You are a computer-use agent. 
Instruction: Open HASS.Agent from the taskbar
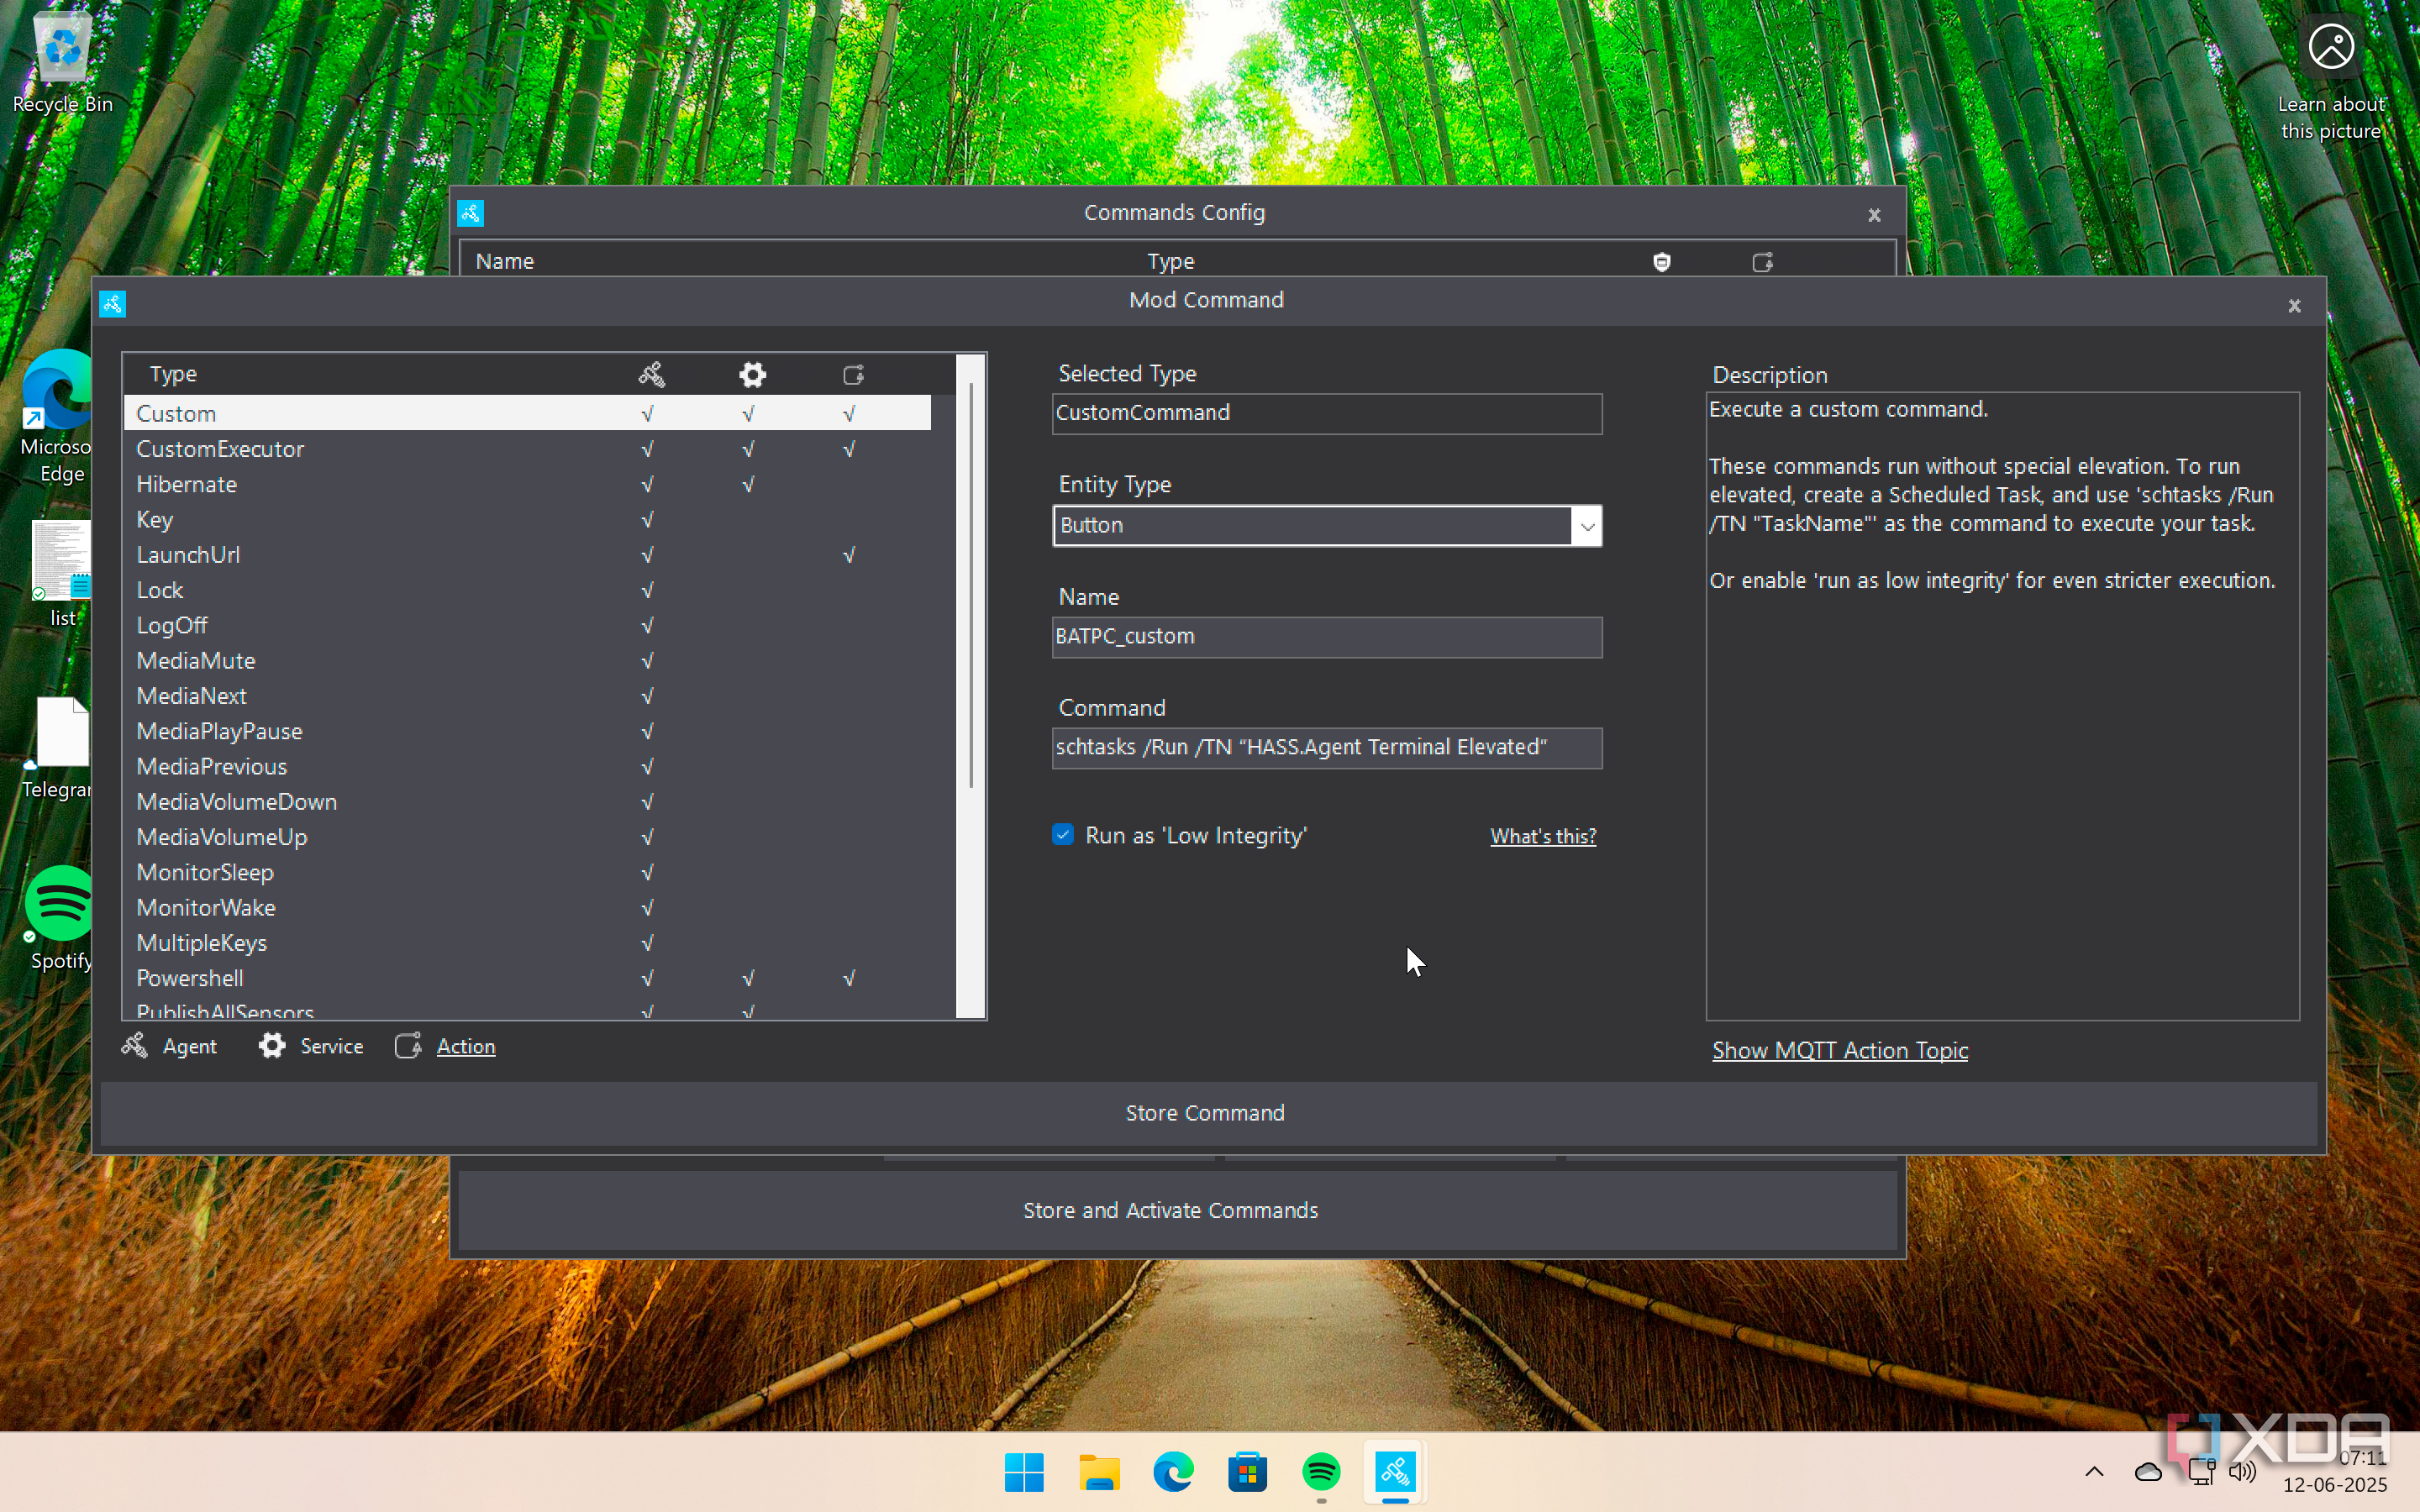point(1395,1472)
